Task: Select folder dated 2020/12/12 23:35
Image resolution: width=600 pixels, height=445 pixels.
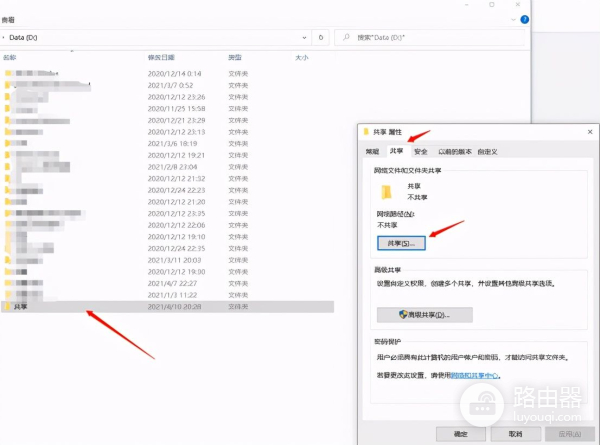Action: click(x=167, y=214)
